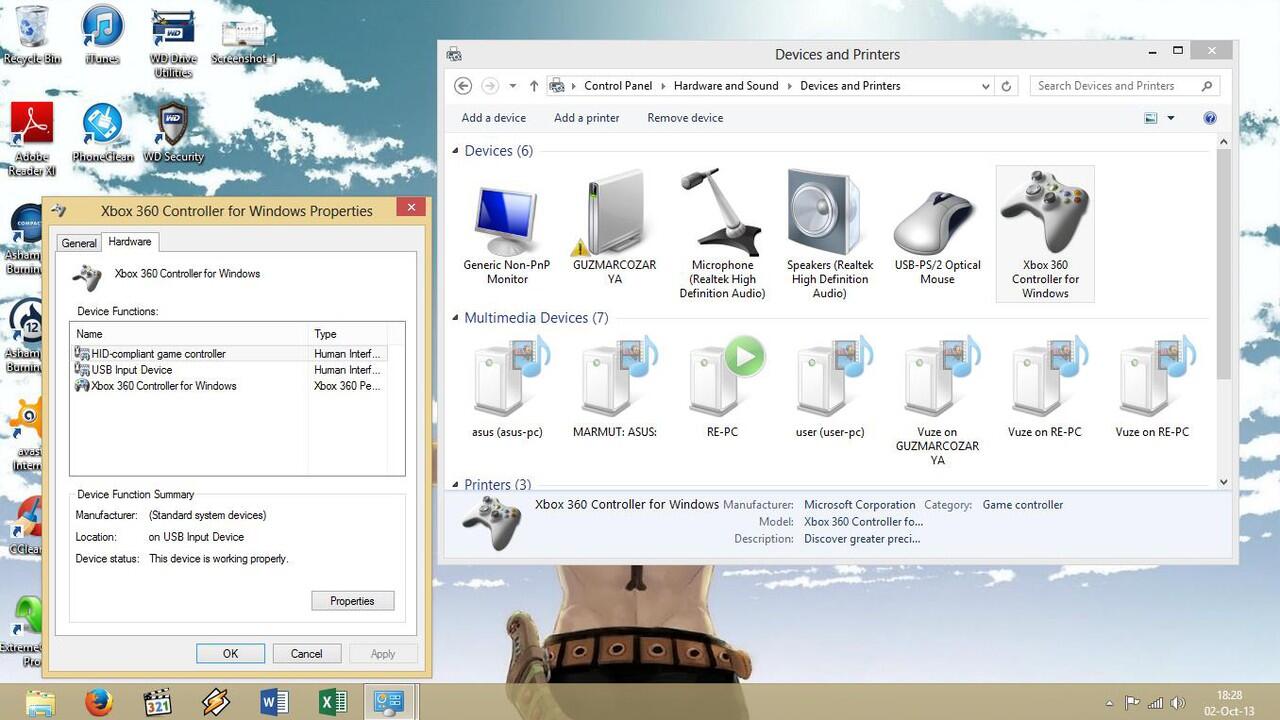Screen dimensions: 1280x720
Task: Select the Xbox 360 Controller for Windows device
Action: (x=1045, y=234)
